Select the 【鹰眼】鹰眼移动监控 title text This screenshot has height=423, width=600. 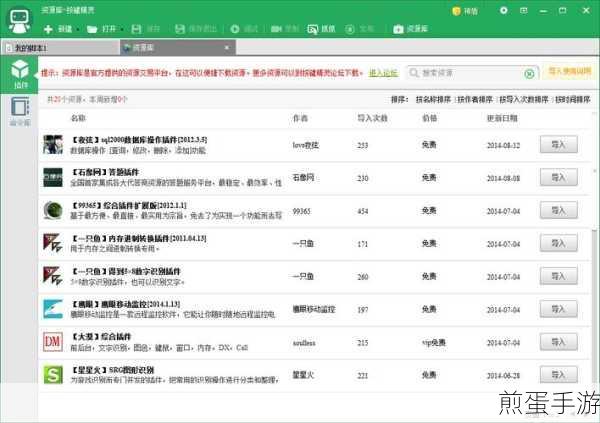(126, 304)
